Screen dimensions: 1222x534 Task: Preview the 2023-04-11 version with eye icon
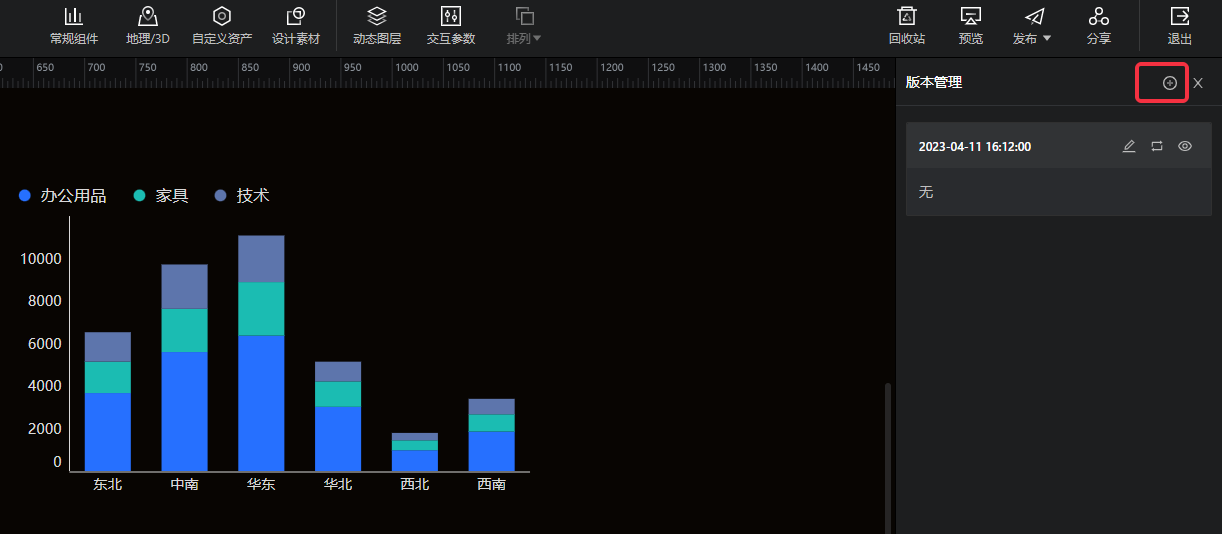click(1185, 146)
